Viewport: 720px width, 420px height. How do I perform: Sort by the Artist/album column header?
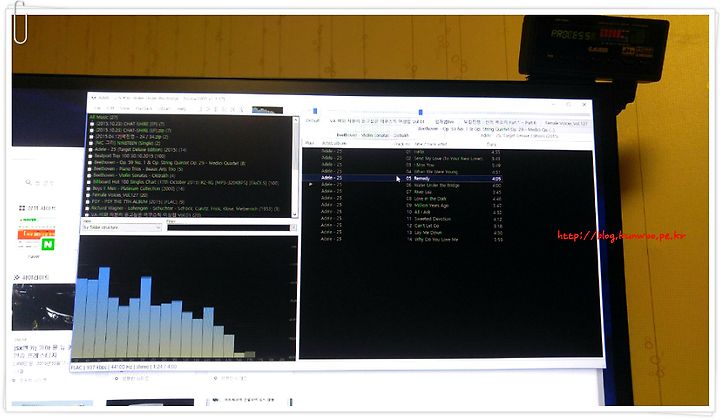click(x=334, y=144)
